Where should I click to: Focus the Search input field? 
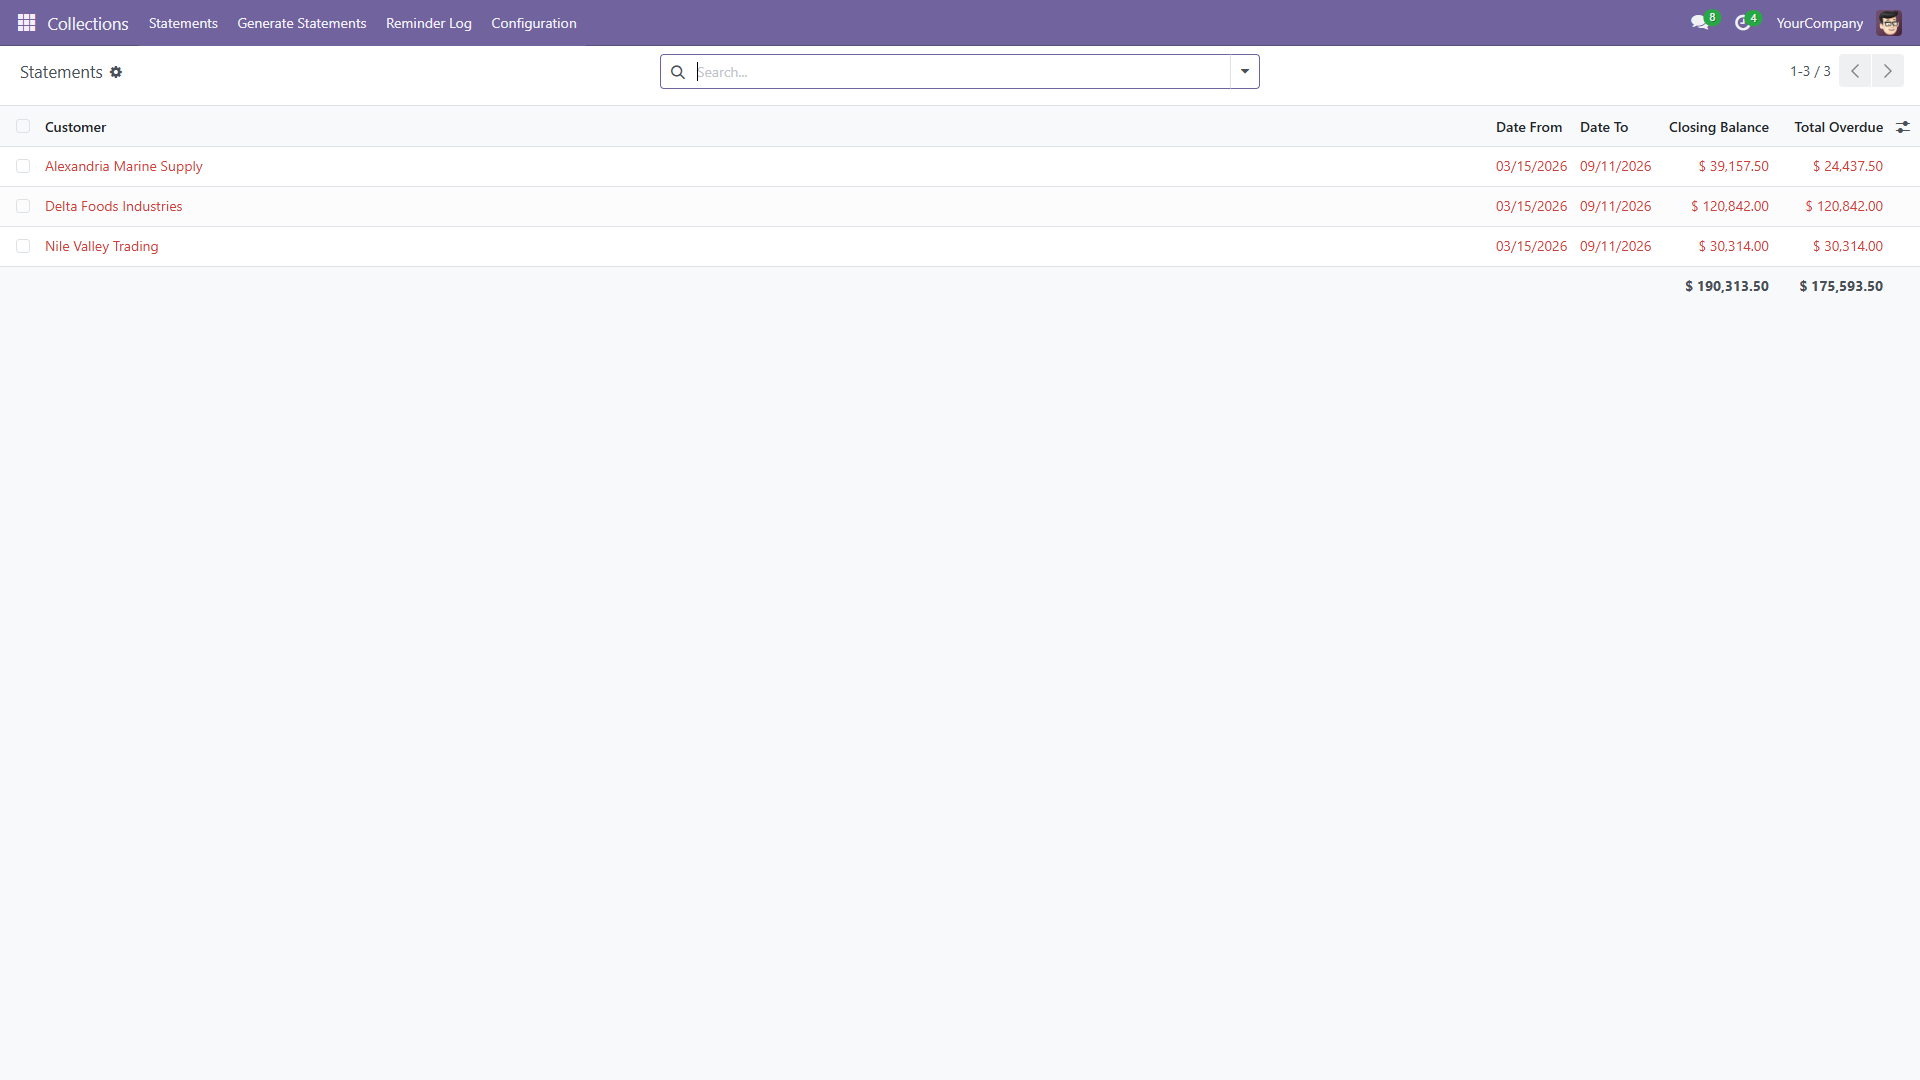coord(962,72)
